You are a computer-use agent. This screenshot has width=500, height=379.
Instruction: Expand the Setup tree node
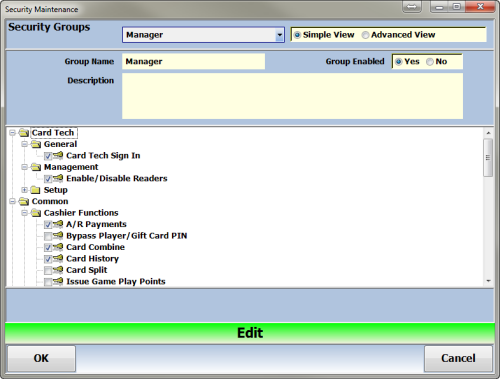pos(24,190)
